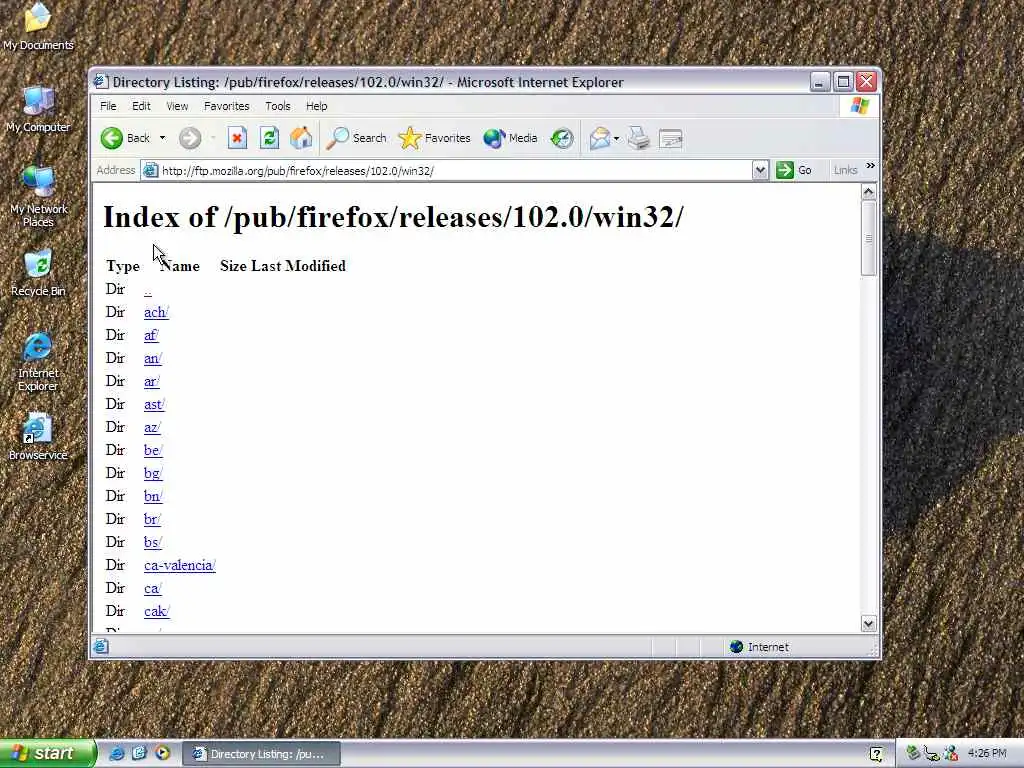Open the ar/ directory link
The image size is (1024, 768).
click(152, 381)
